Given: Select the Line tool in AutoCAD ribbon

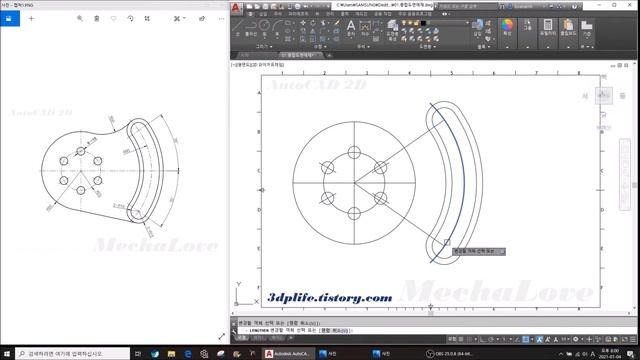Looking at the screenshot, I should point(238,28).
